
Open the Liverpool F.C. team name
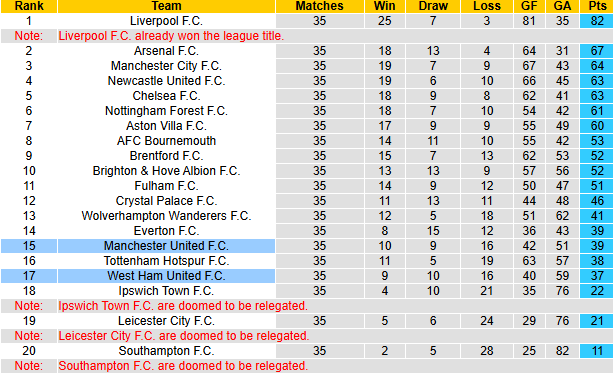[x=166, y=21]
